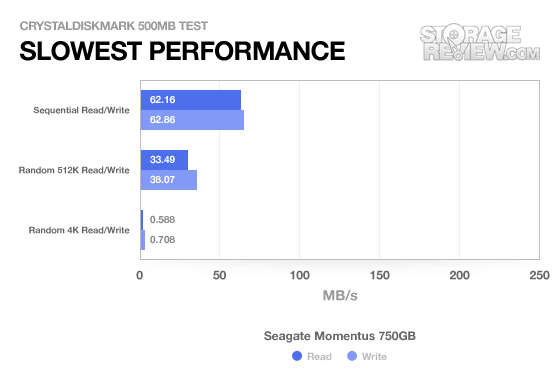Click the 100 tick on the axis
Viewport: 560px width, 380px height.
(299, 275)
